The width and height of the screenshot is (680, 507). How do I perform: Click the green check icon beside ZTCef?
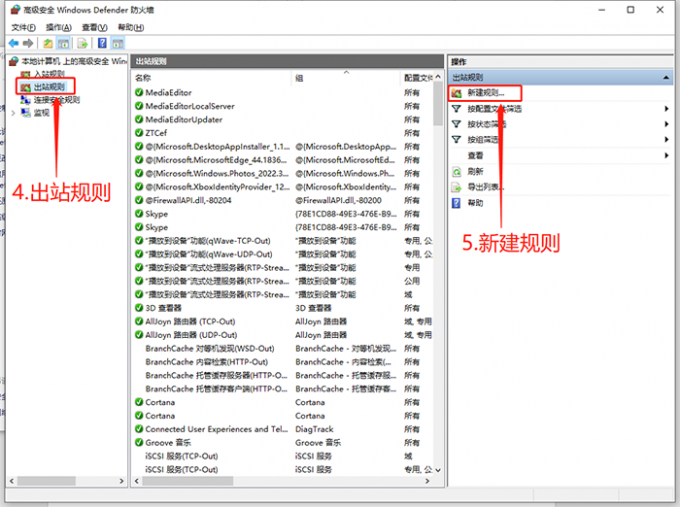click(x=139, y=133)
